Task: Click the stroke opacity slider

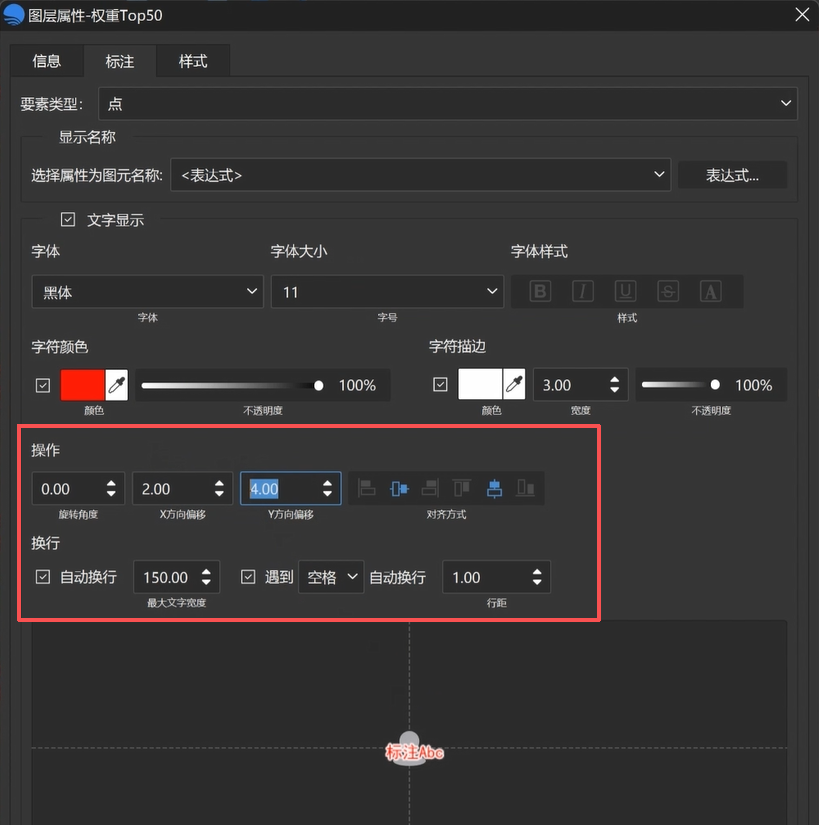Action: 681,385
